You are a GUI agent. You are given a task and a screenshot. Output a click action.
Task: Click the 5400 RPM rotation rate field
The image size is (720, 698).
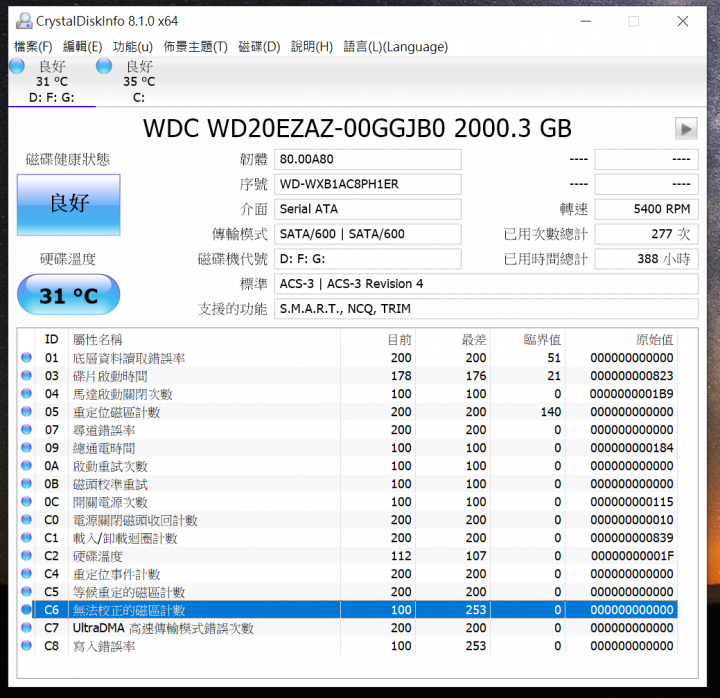click(647, 209)
